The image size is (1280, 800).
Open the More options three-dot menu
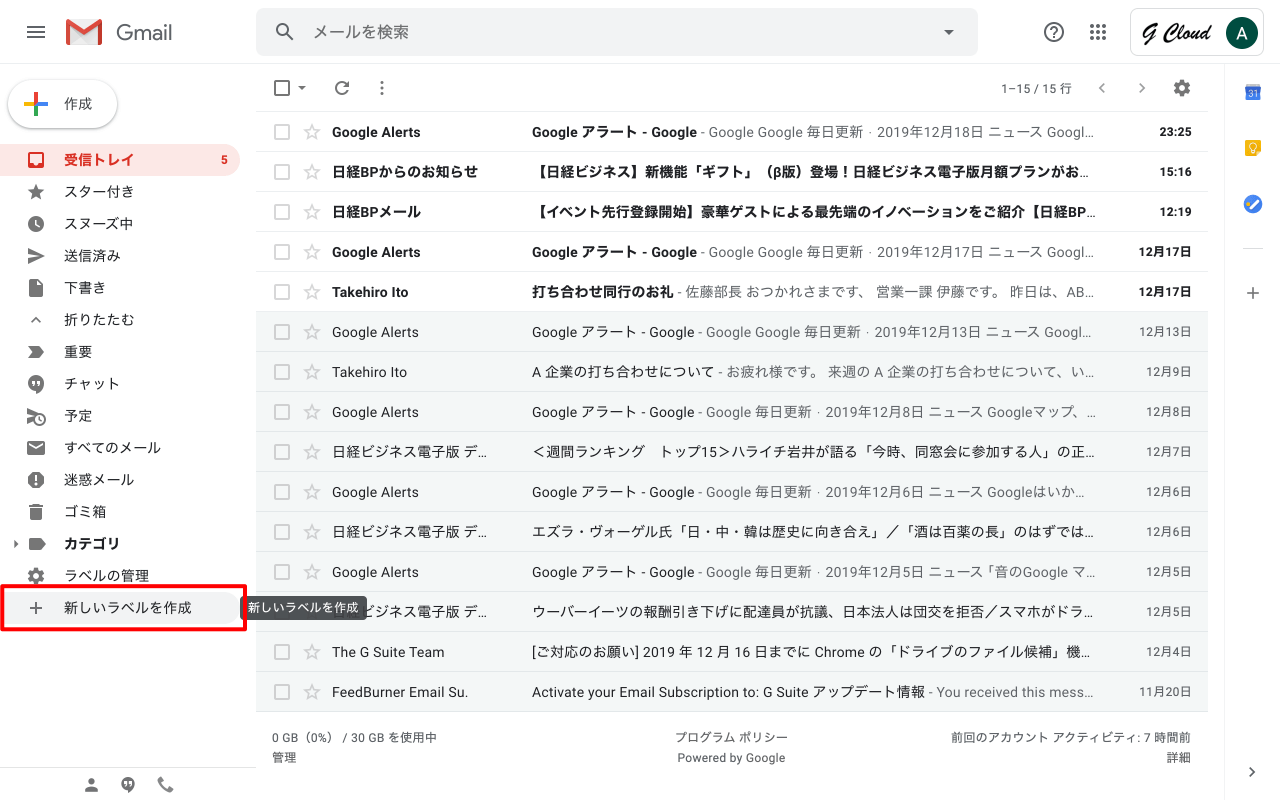[x=381, y=88]
